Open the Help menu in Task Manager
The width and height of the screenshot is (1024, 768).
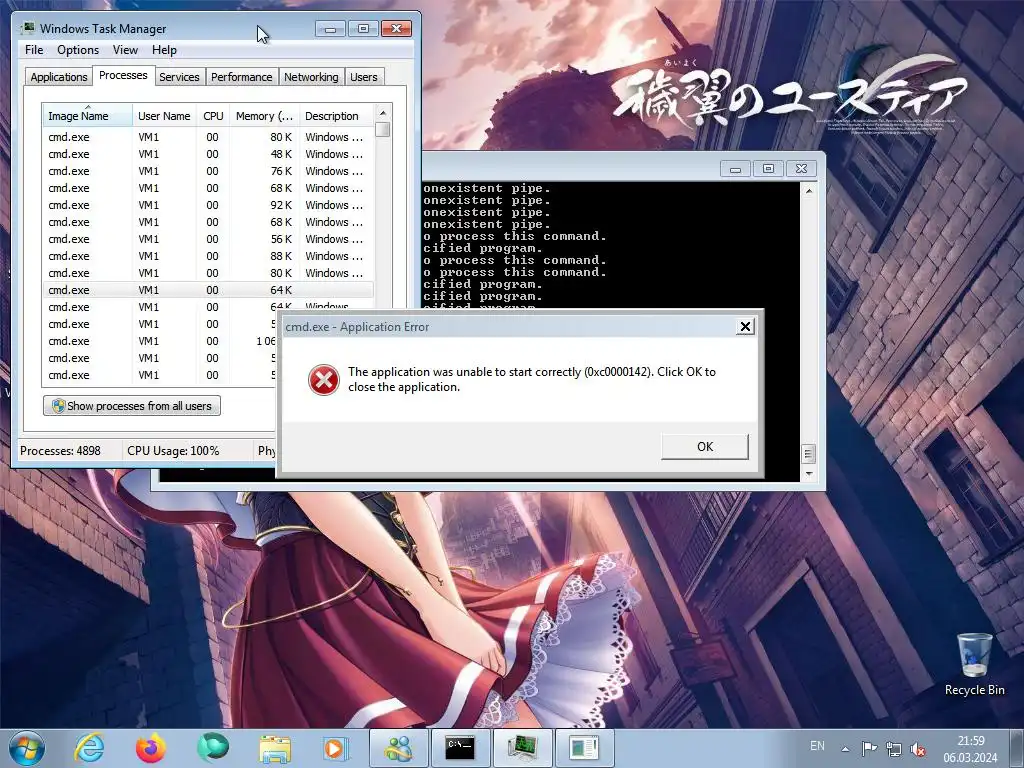(164, 50)
